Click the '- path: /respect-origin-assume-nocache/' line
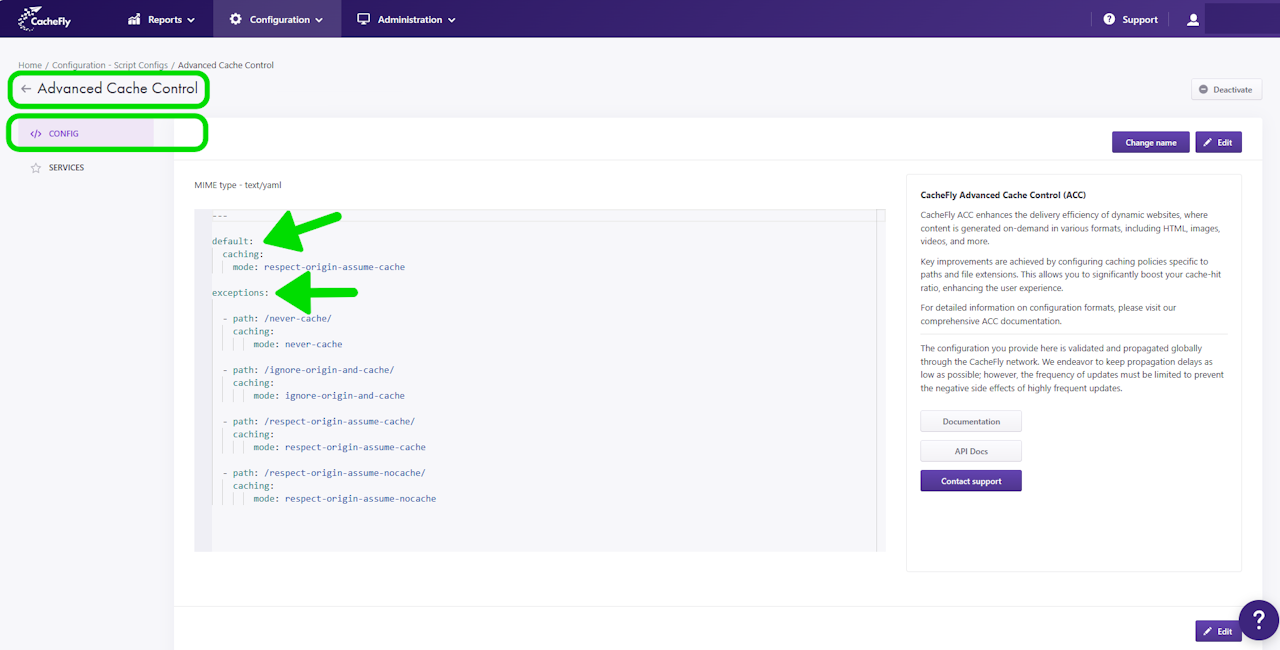Image resolution: width=1280 pixels, height=650 pixels. (324, 473)
